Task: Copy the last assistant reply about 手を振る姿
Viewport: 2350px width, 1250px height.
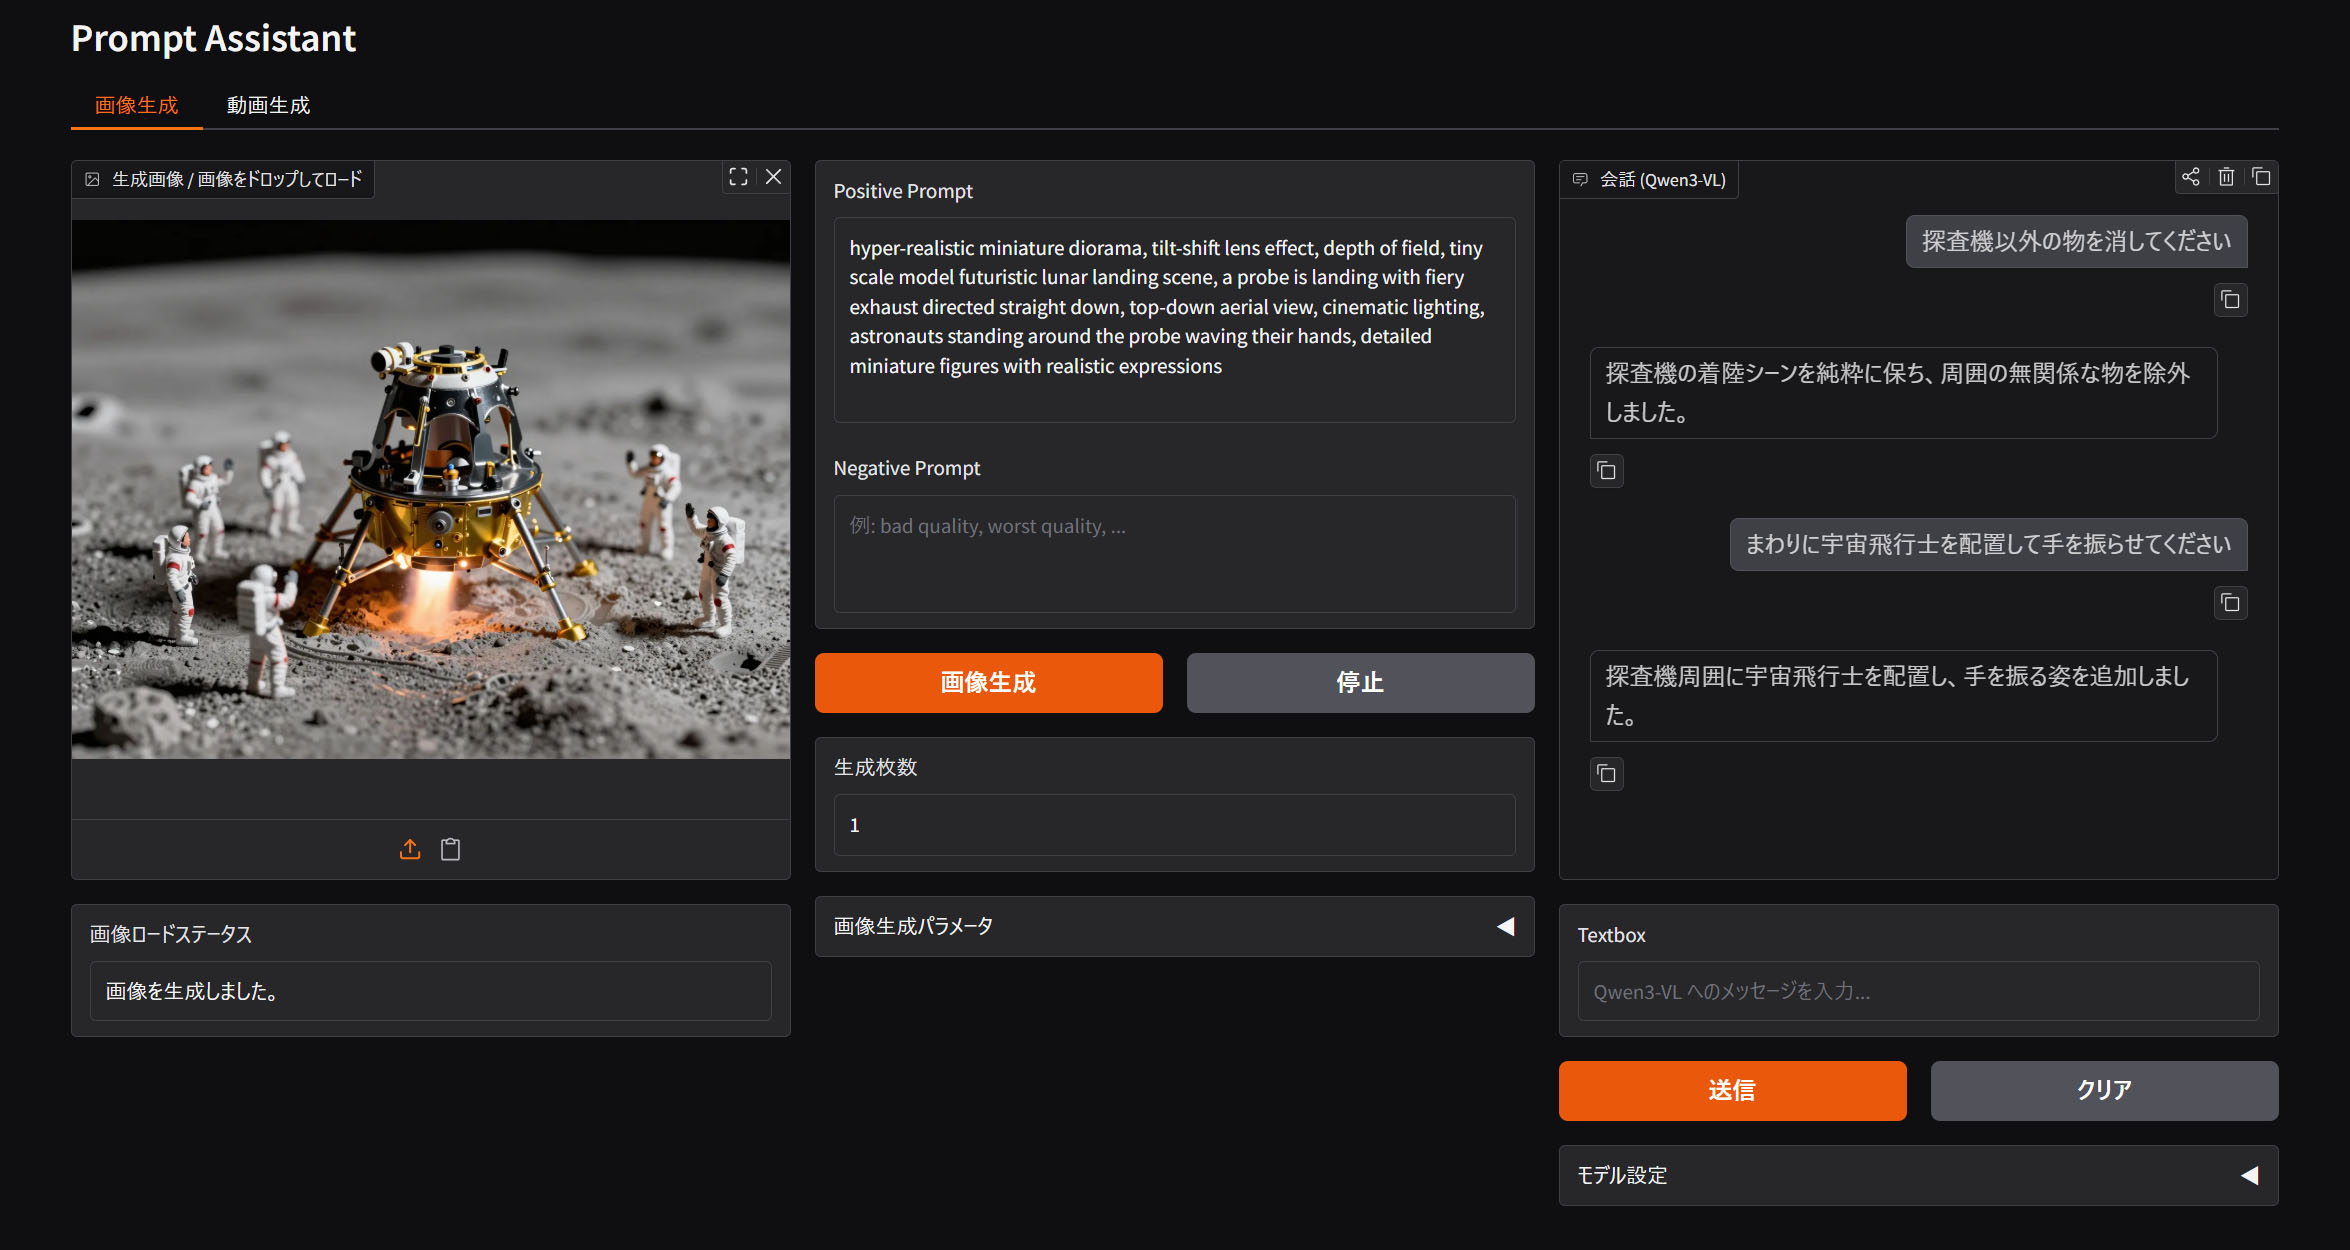Action: (1607, 774)
